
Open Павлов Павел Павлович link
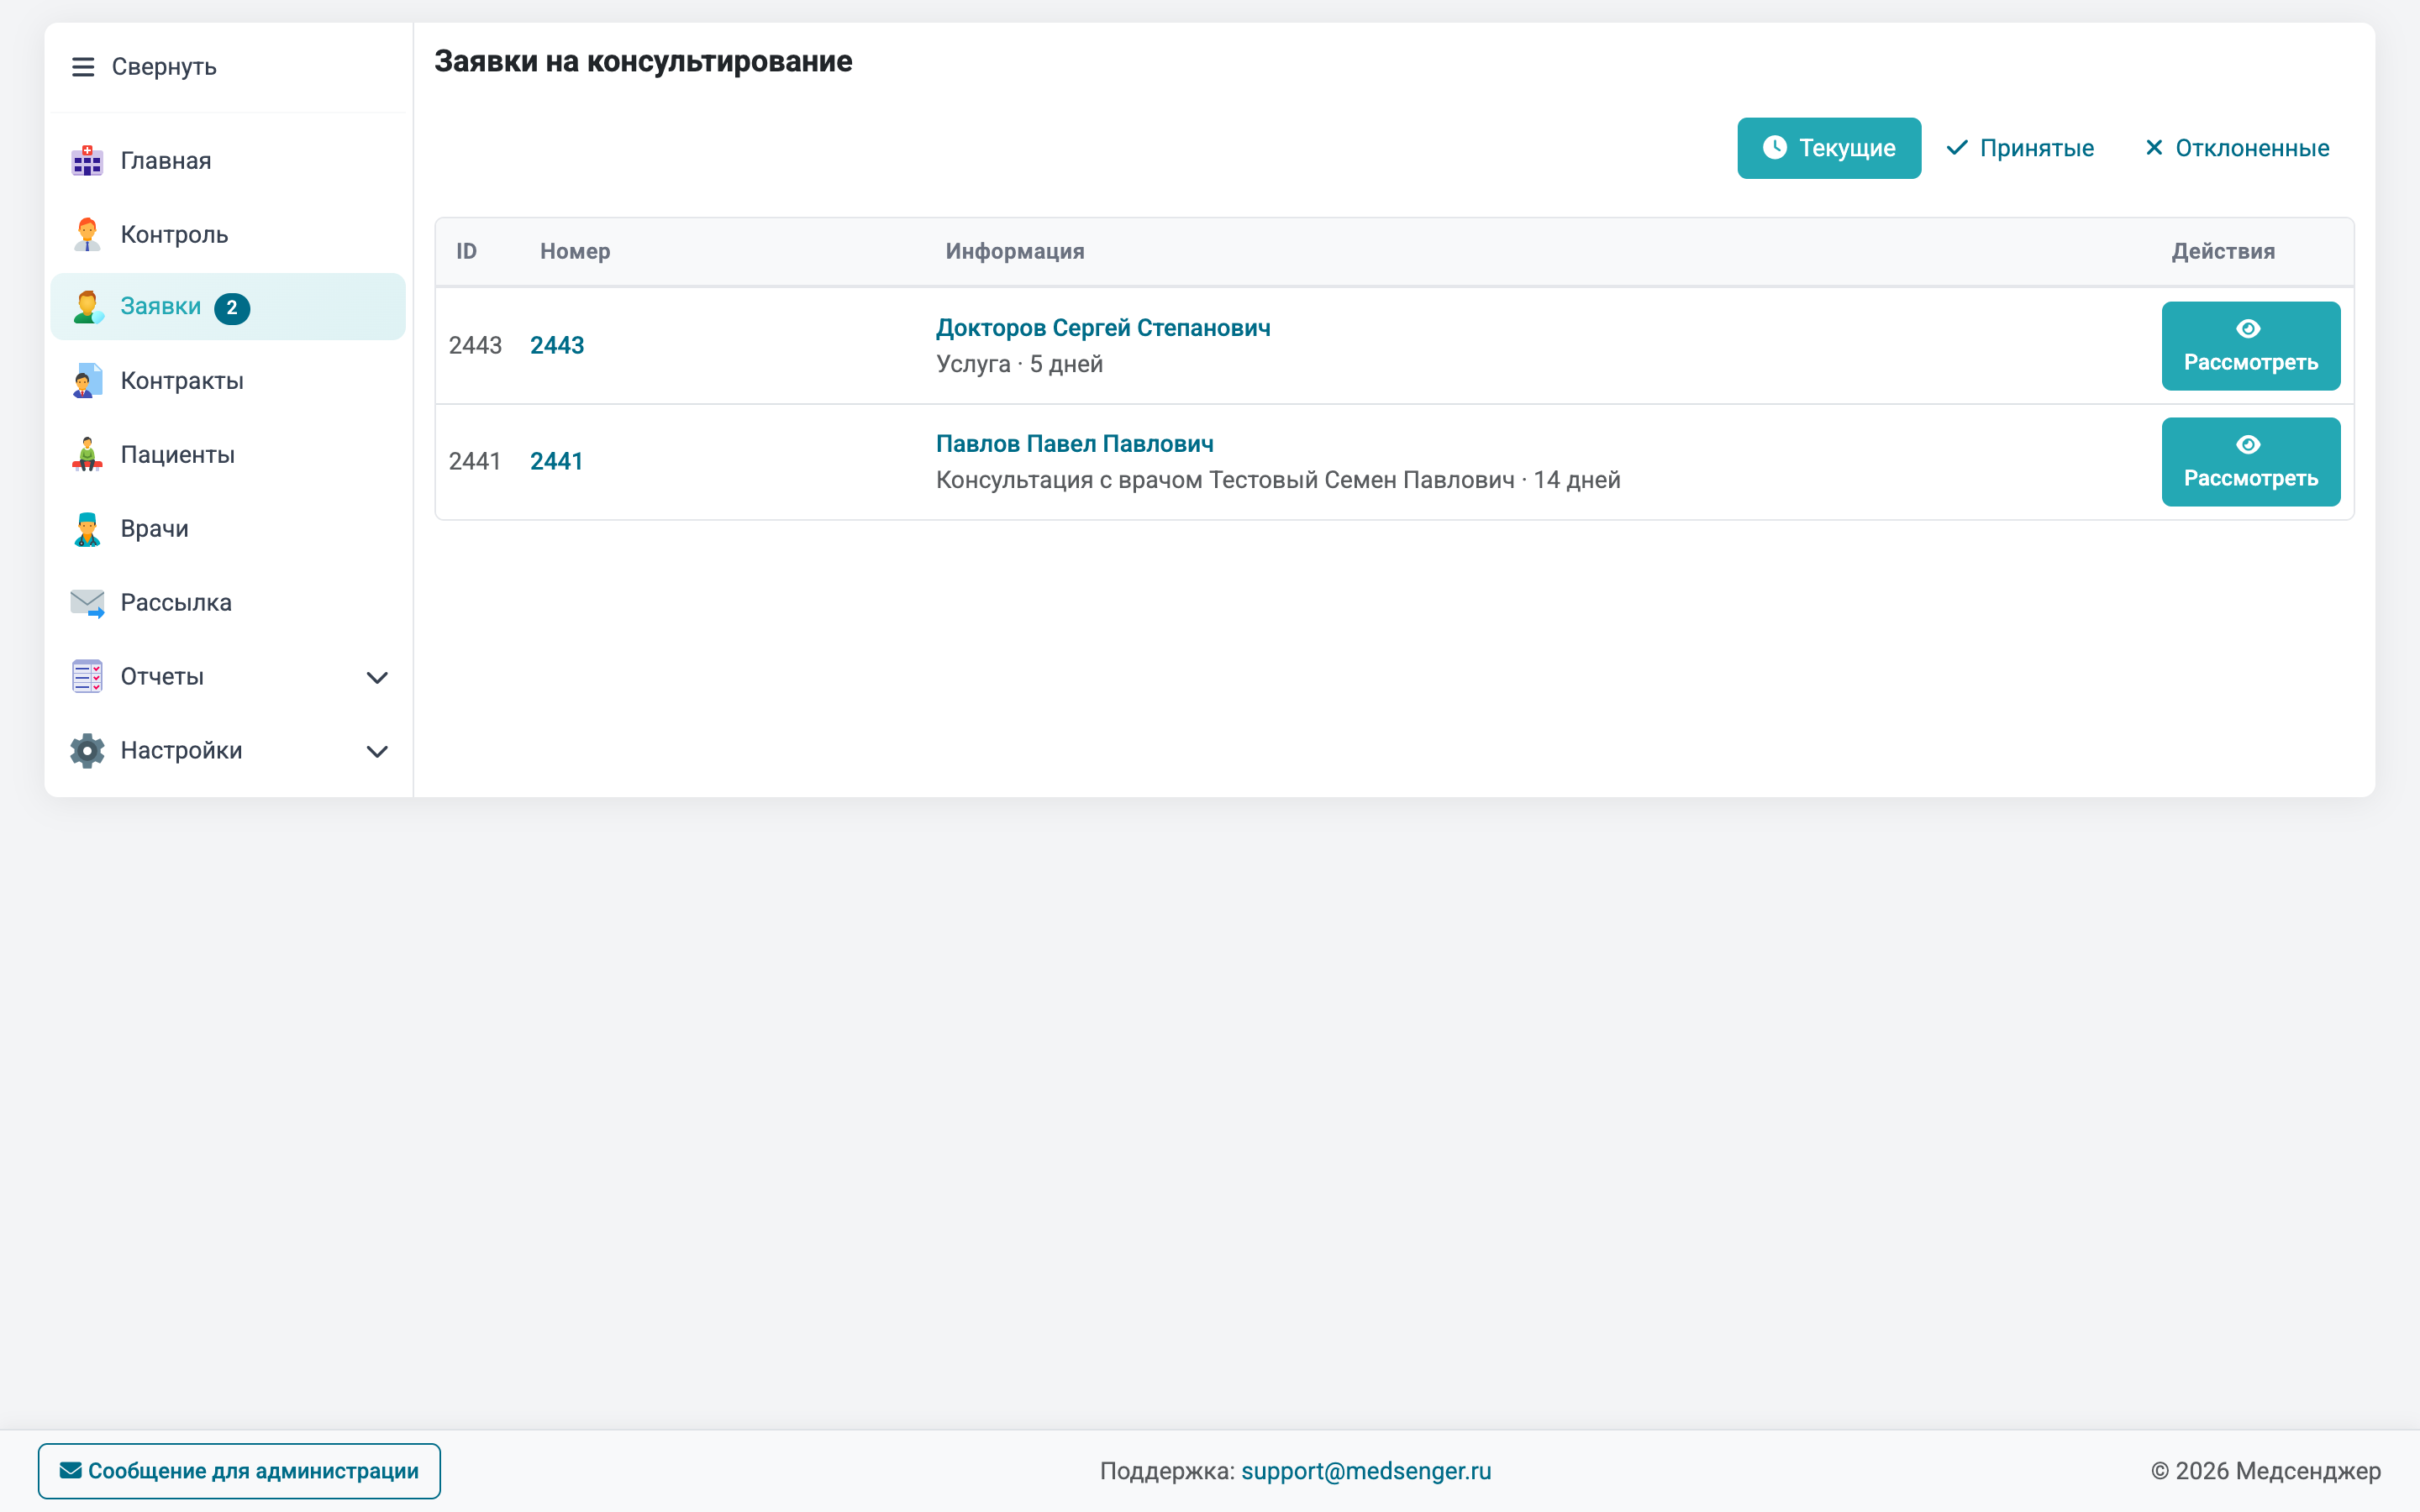click(1075, 444)
